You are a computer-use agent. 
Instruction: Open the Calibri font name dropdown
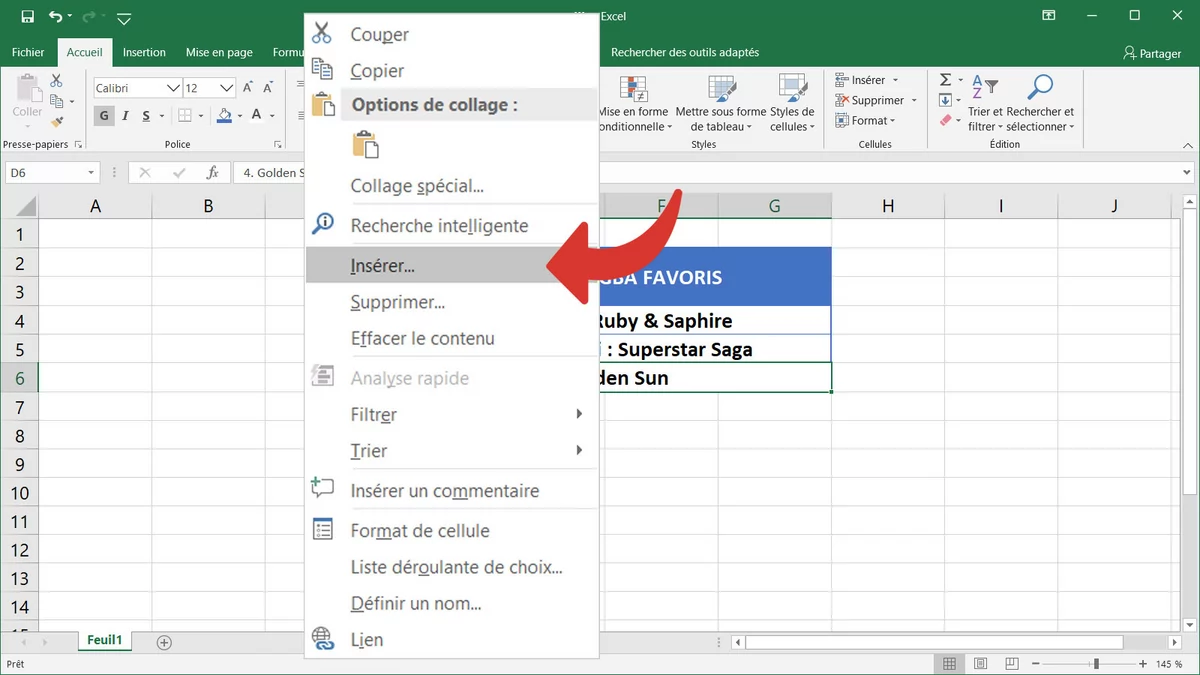coord(173,88)
